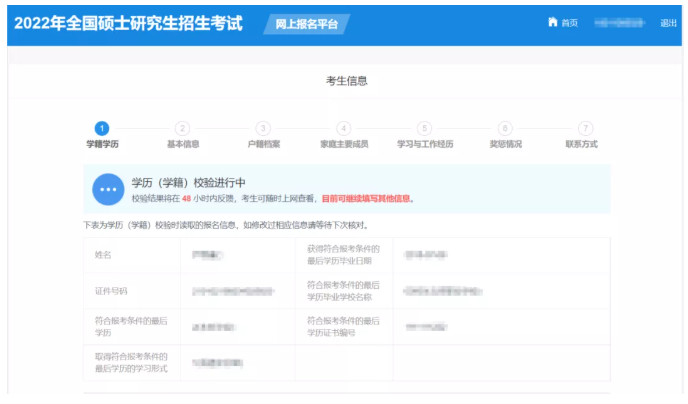Click the home icon in header
The image size is (688, 404).
pos(553,22)
